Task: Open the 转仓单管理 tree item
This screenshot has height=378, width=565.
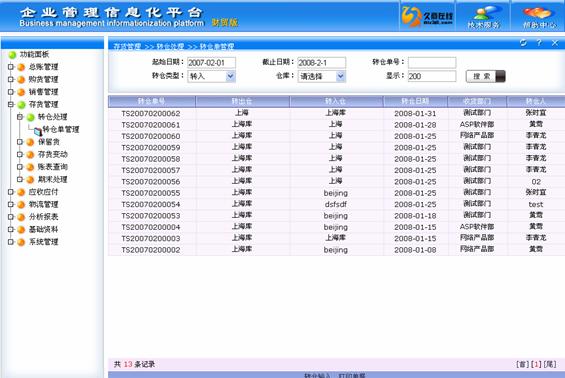Action: 61,129
